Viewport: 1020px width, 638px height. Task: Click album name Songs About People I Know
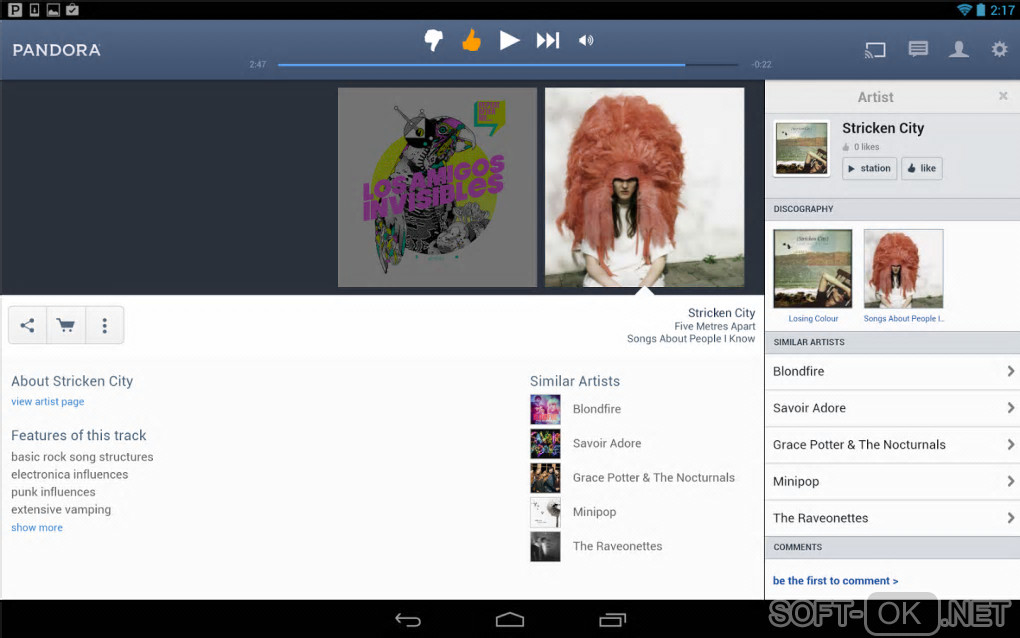pyautogui.click(x=691, y=339)
